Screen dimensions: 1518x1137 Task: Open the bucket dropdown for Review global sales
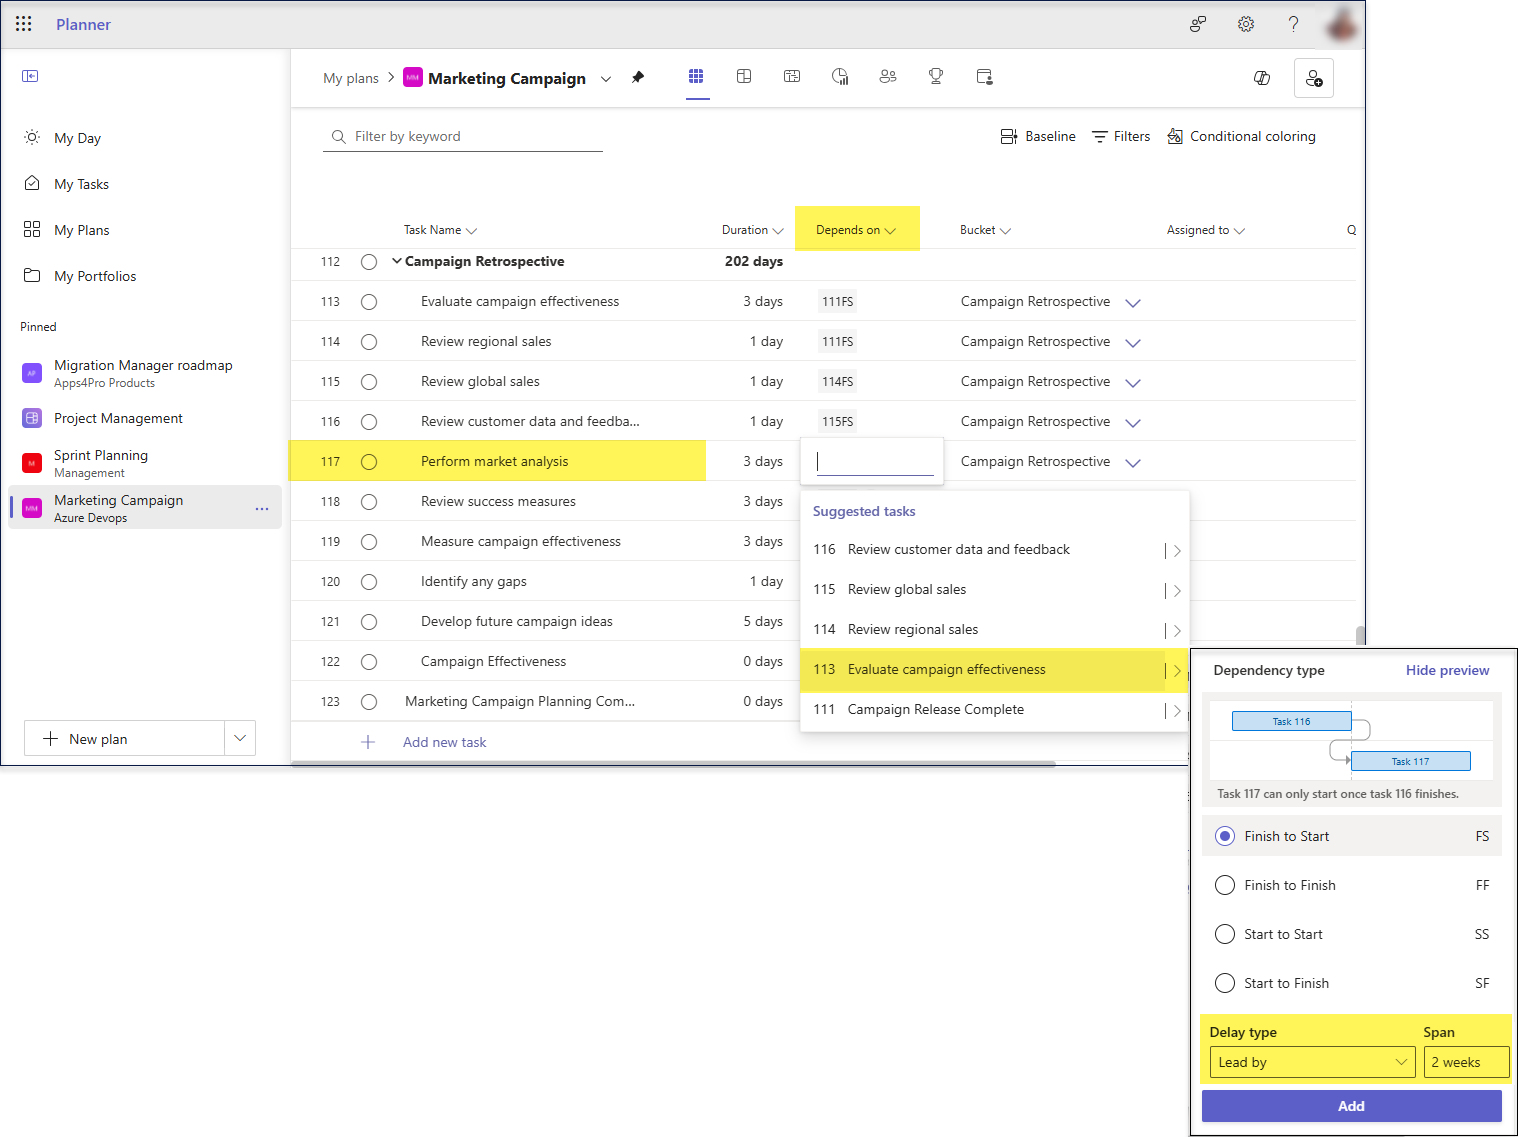click(x=1132, y=381)
